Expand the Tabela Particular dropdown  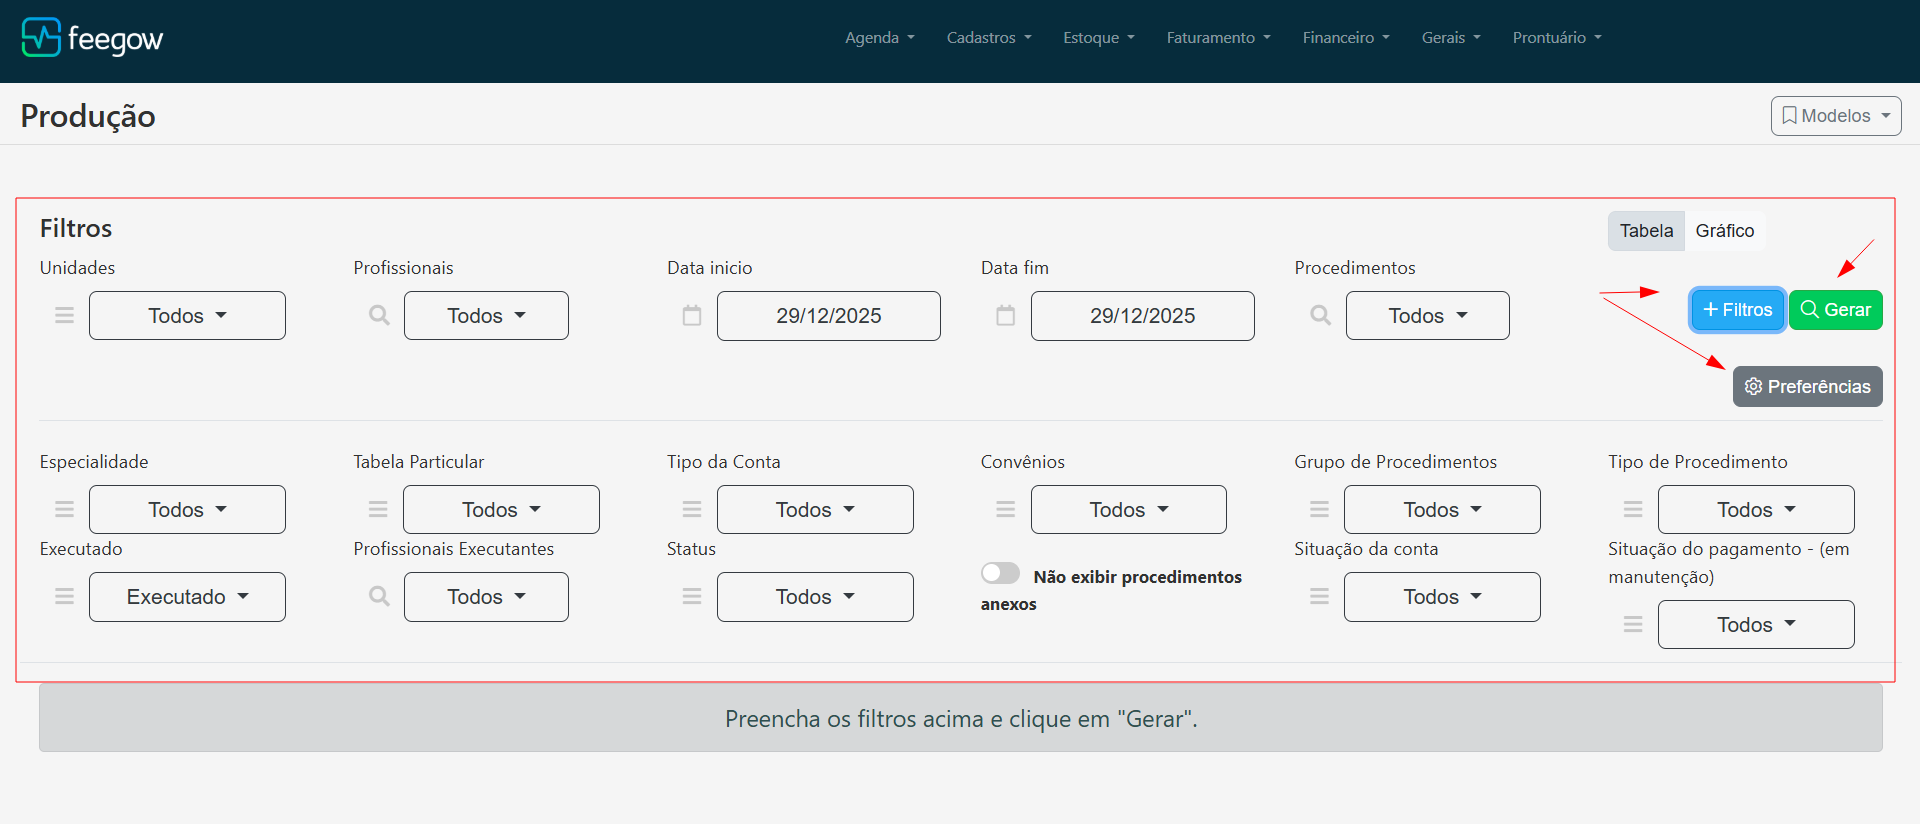[501, 509]
